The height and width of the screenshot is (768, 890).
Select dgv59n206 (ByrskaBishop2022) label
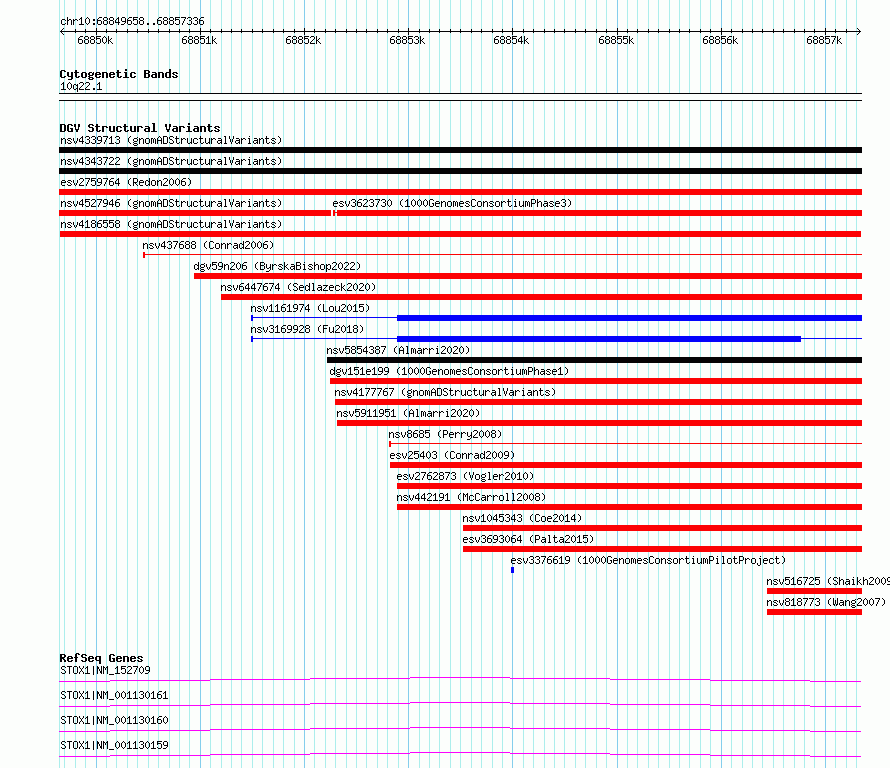(x=277, y=266)
